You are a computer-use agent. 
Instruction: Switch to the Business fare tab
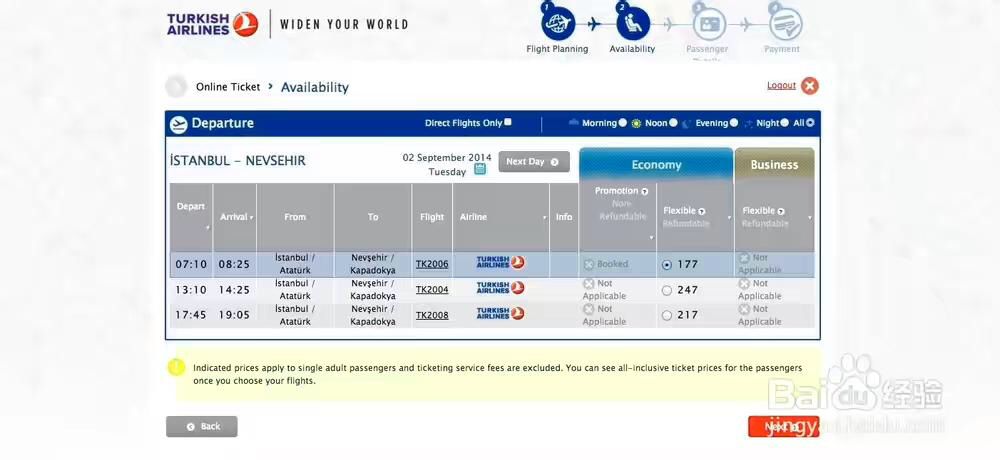tap(774, 165)
